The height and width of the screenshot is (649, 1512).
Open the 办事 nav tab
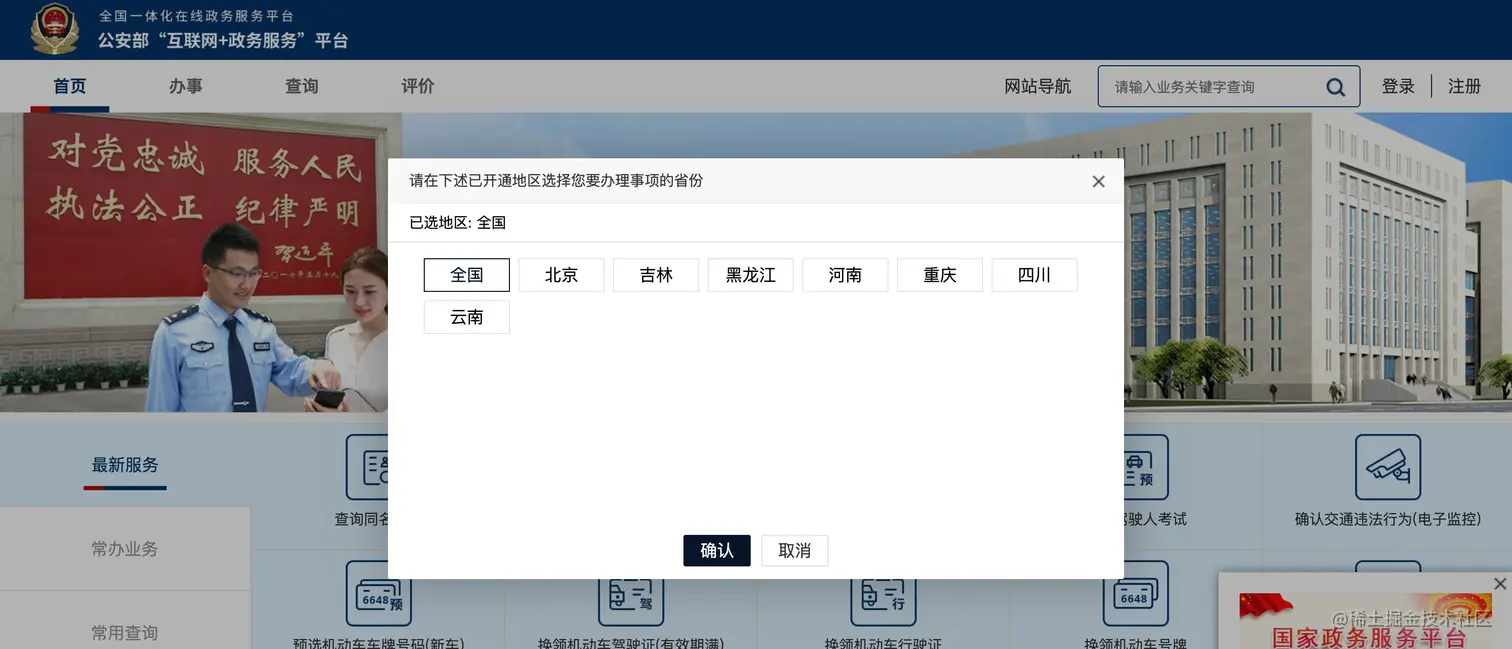pyautogui.click(x=186, y=86)
